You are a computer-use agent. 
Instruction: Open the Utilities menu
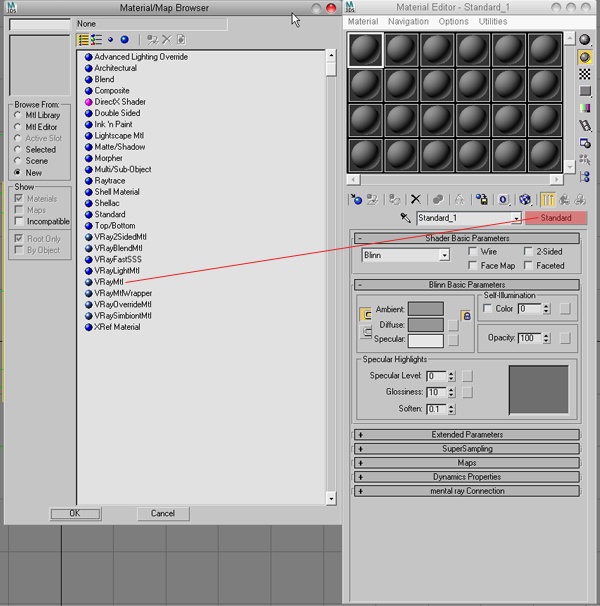pos(493,21)
